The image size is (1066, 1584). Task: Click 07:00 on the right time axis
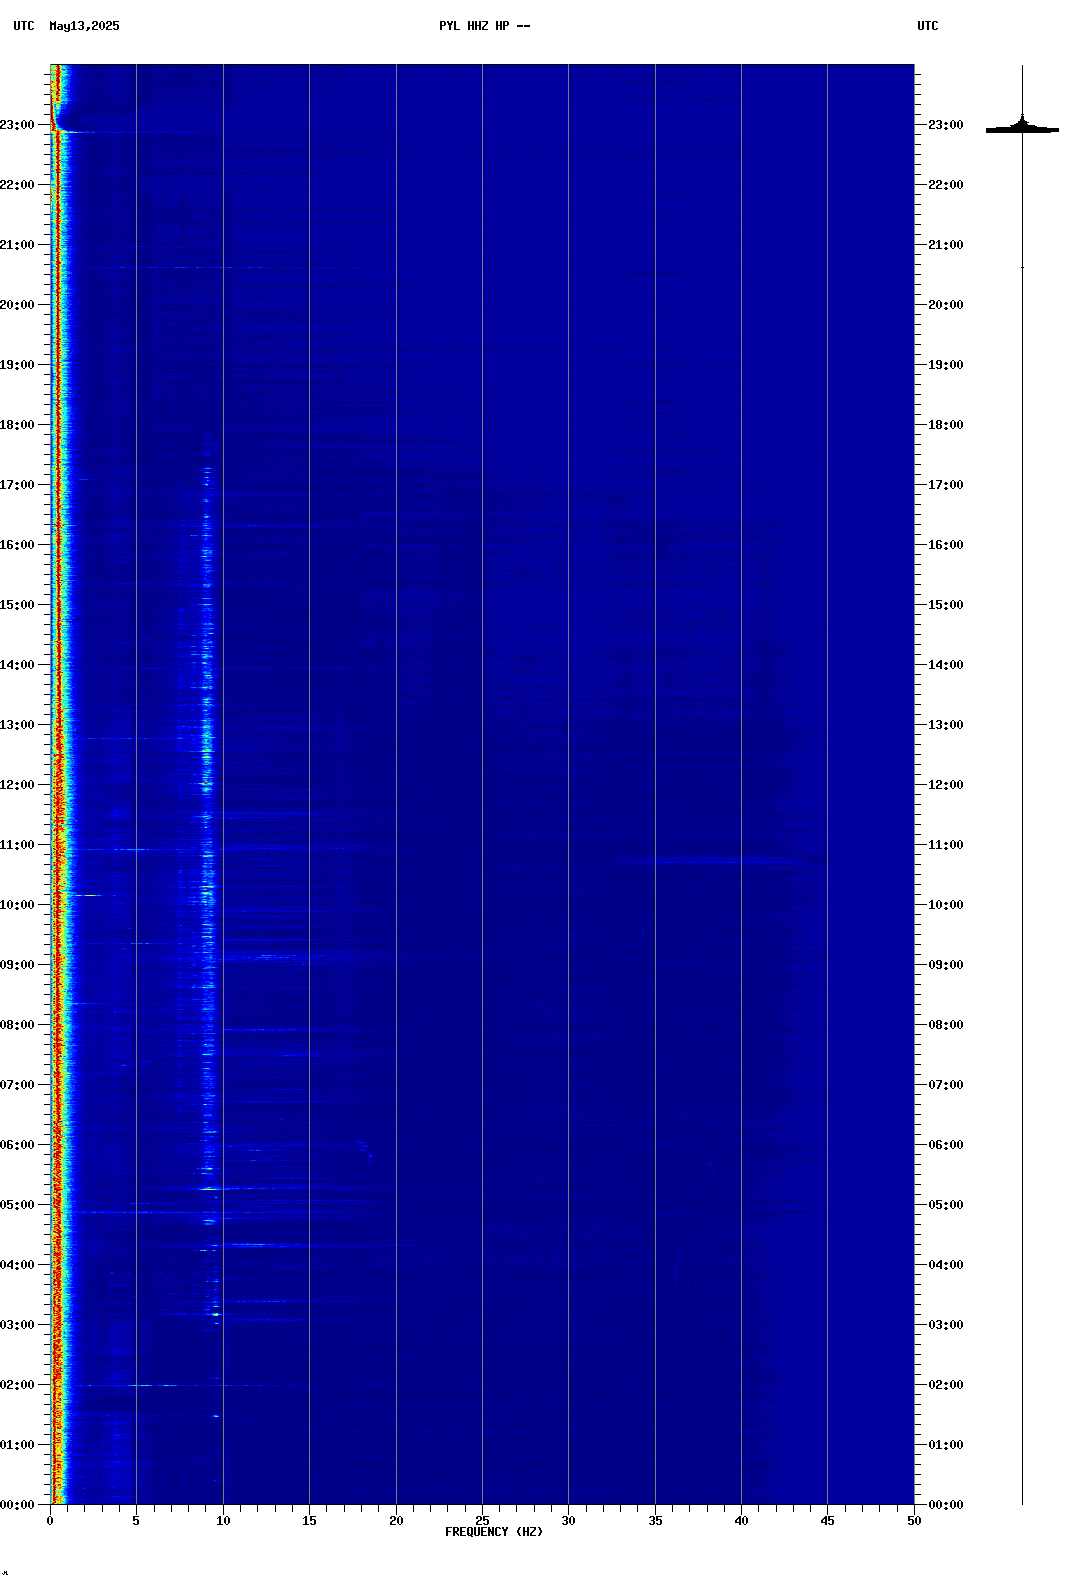tap(945, 1085)
